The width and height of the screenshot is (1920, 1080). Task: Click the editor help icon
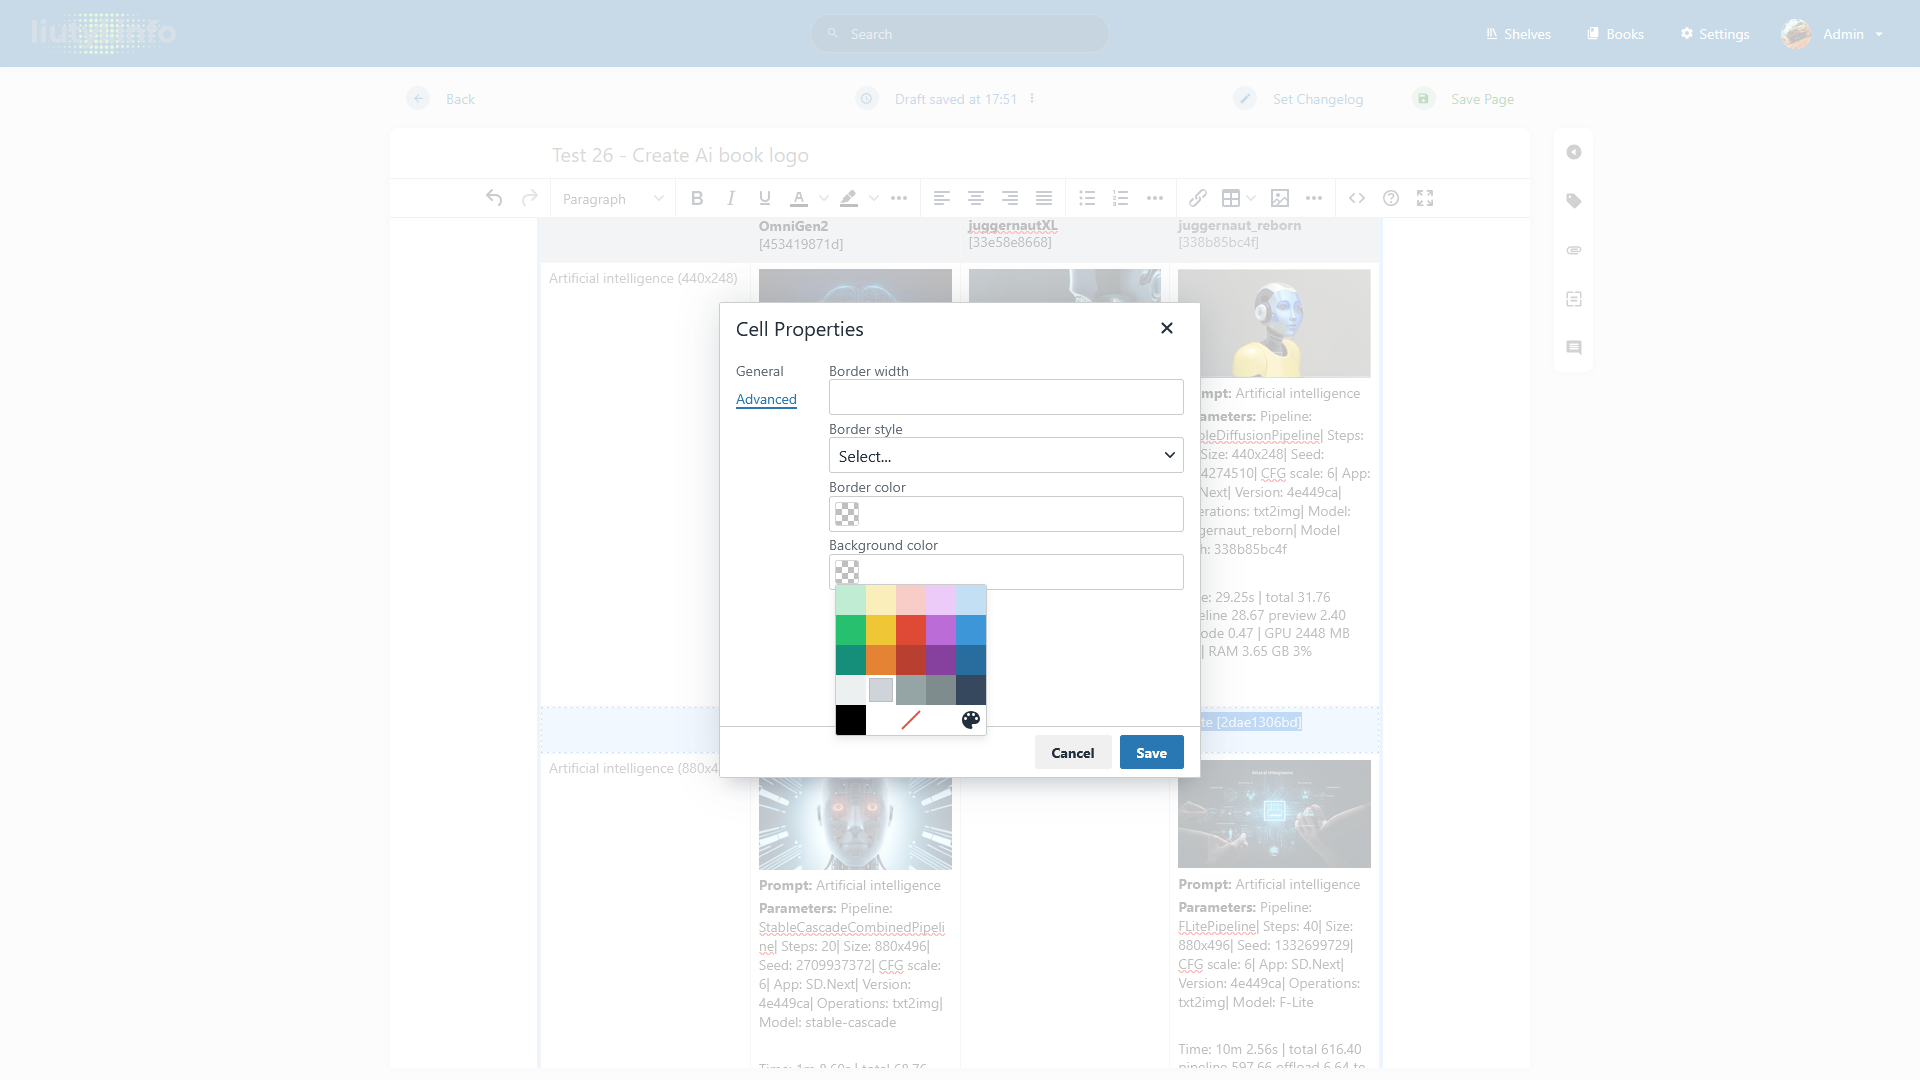tap(1391, 198)
